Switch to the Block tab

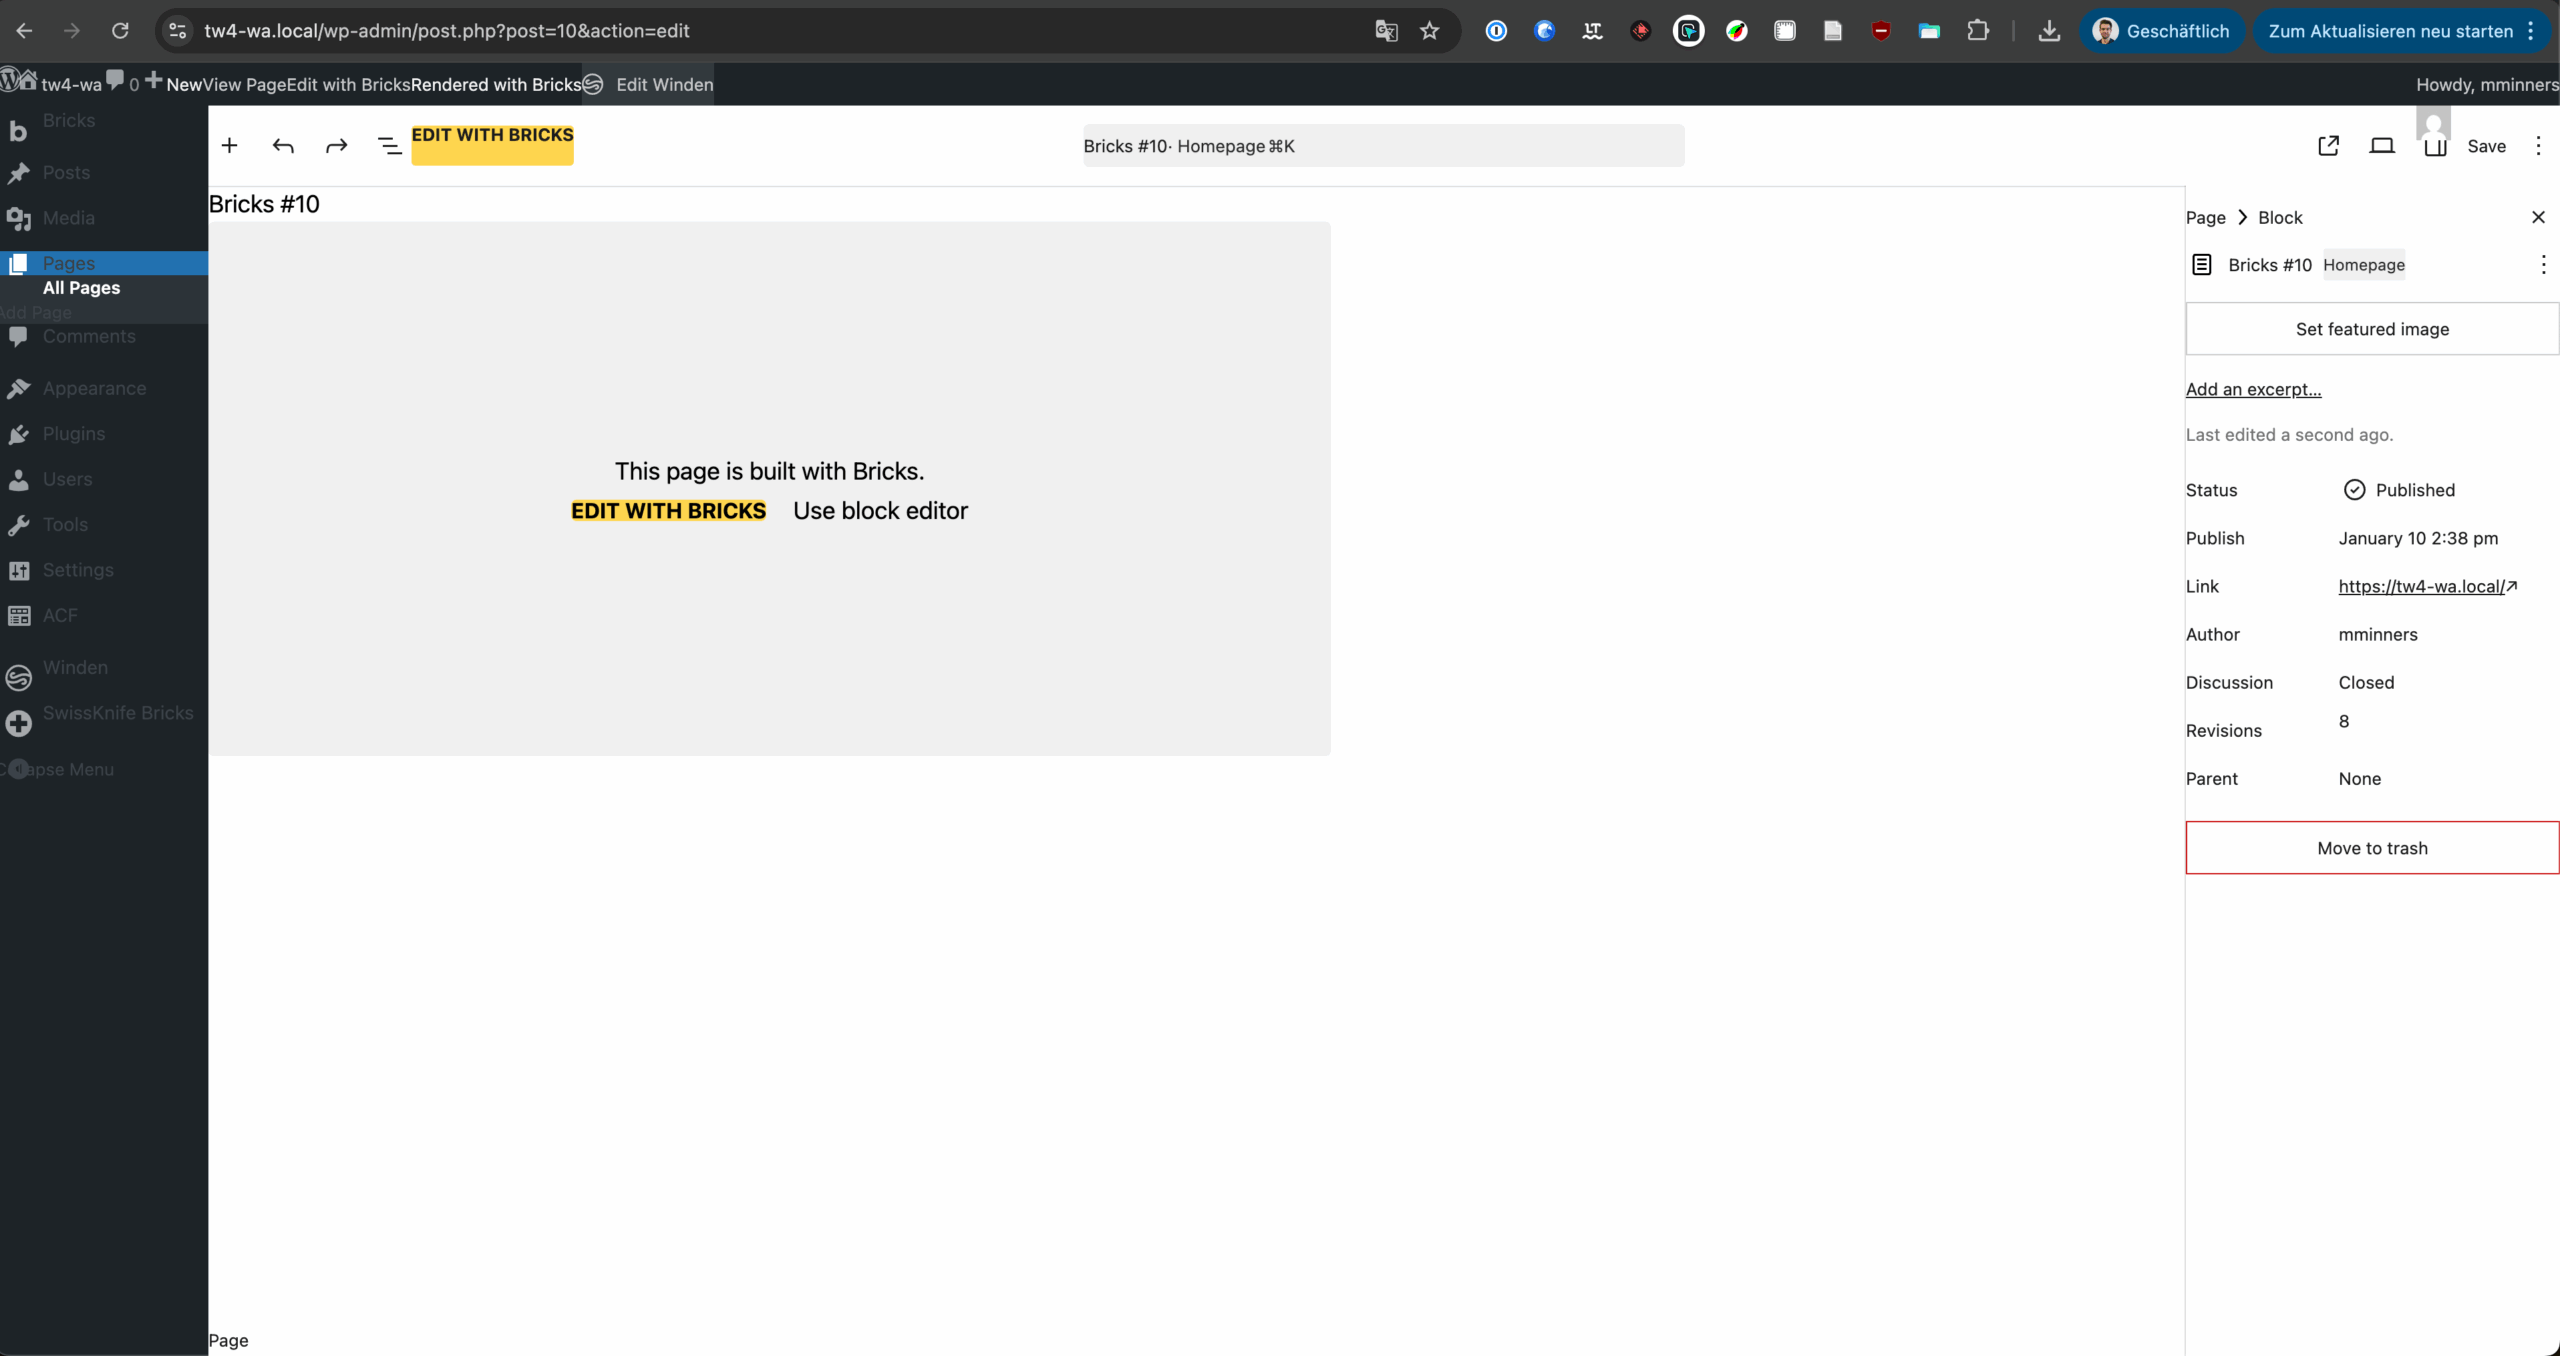click(x=2280, y=218)
